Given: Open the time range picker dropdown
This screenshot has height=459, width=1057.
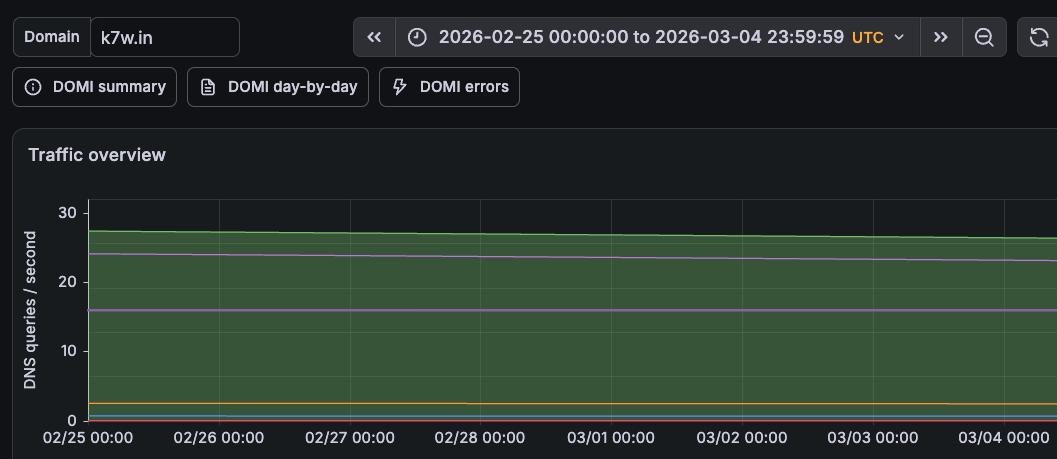Looking at the screenshot, I should click(657, 37).
